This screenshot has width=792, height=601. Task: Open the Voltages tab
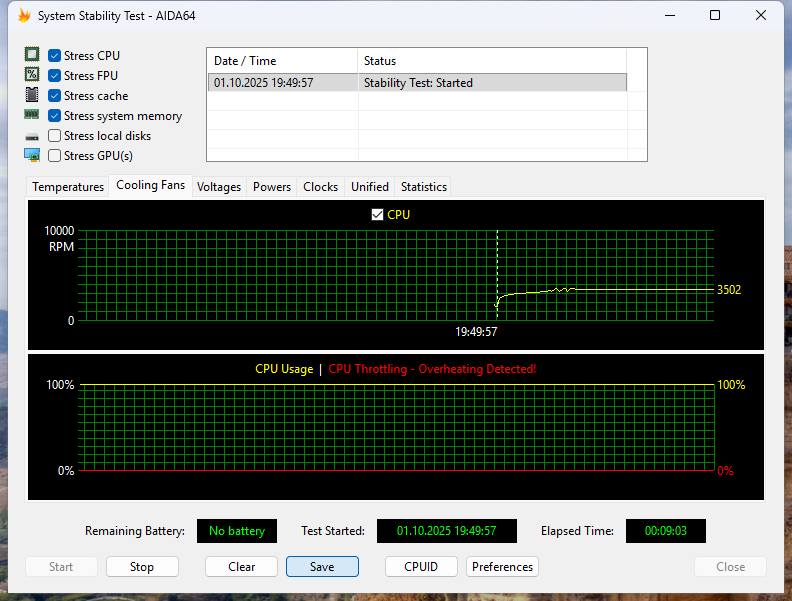219,187
